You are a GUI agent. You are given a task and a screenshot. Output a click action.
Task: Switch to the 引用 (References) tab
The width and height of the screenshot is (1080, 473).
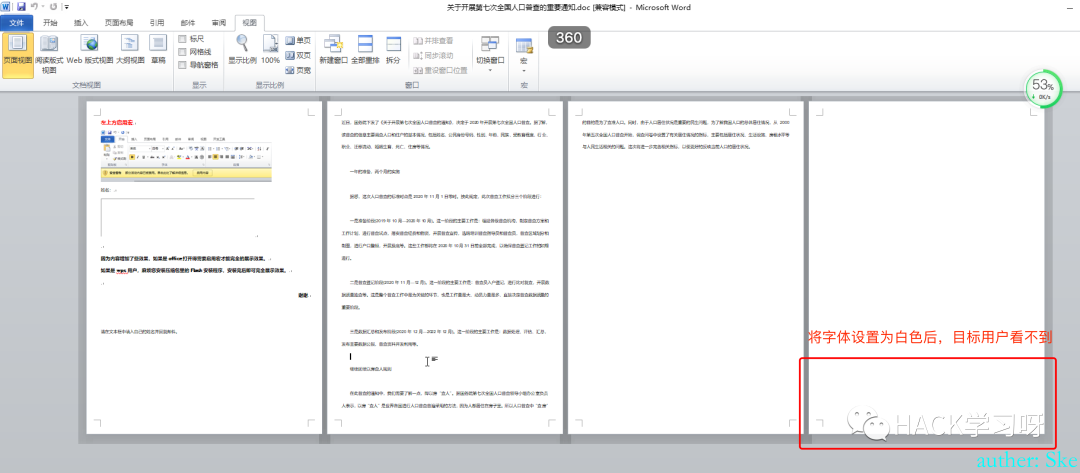(157, 23)
